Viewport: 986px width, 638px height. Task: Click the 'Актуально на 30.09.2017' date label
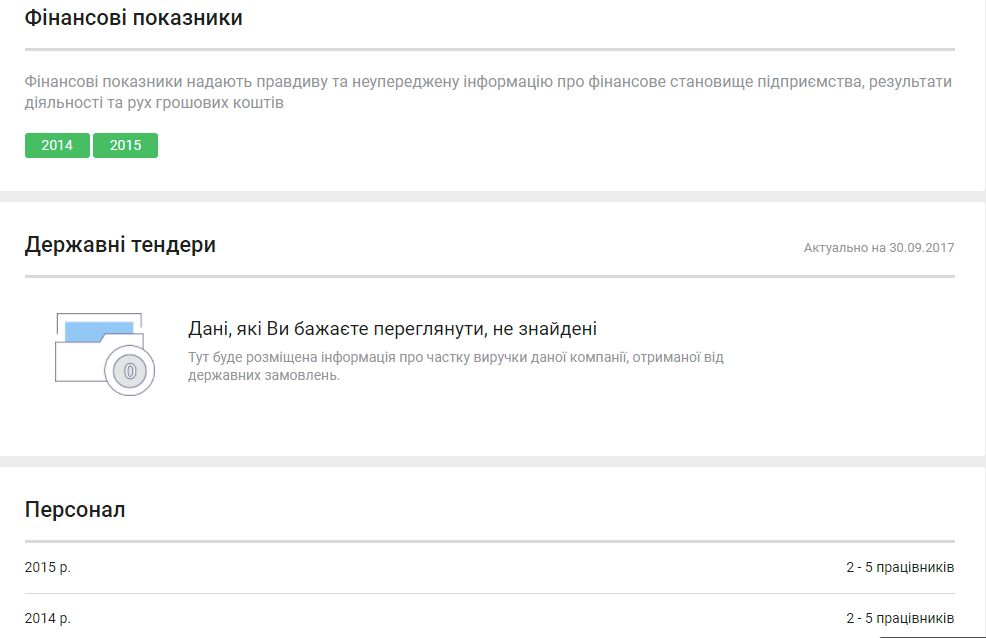(878, 247)
